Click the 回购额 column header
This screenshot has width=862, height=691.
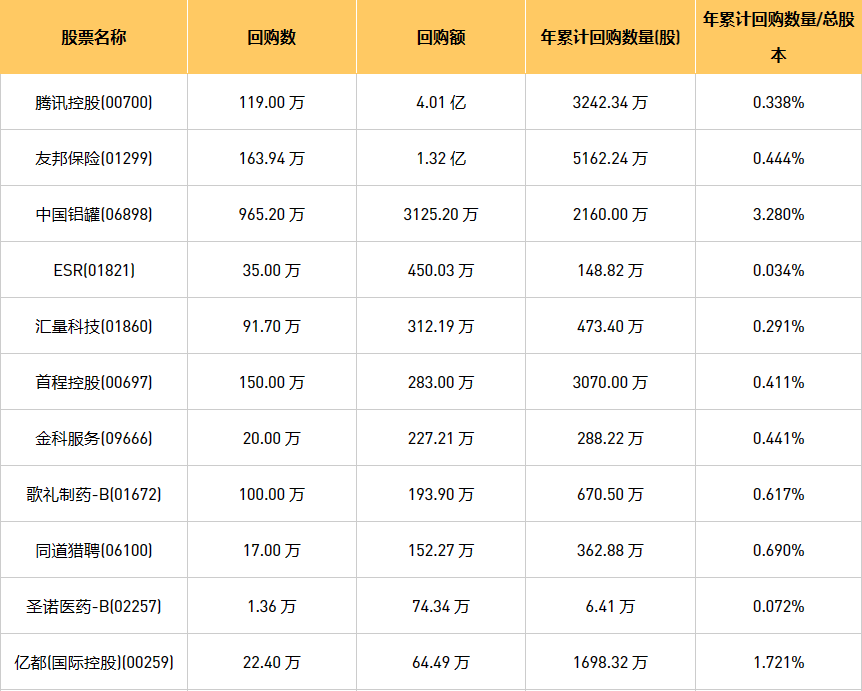[x=441, y=38]
